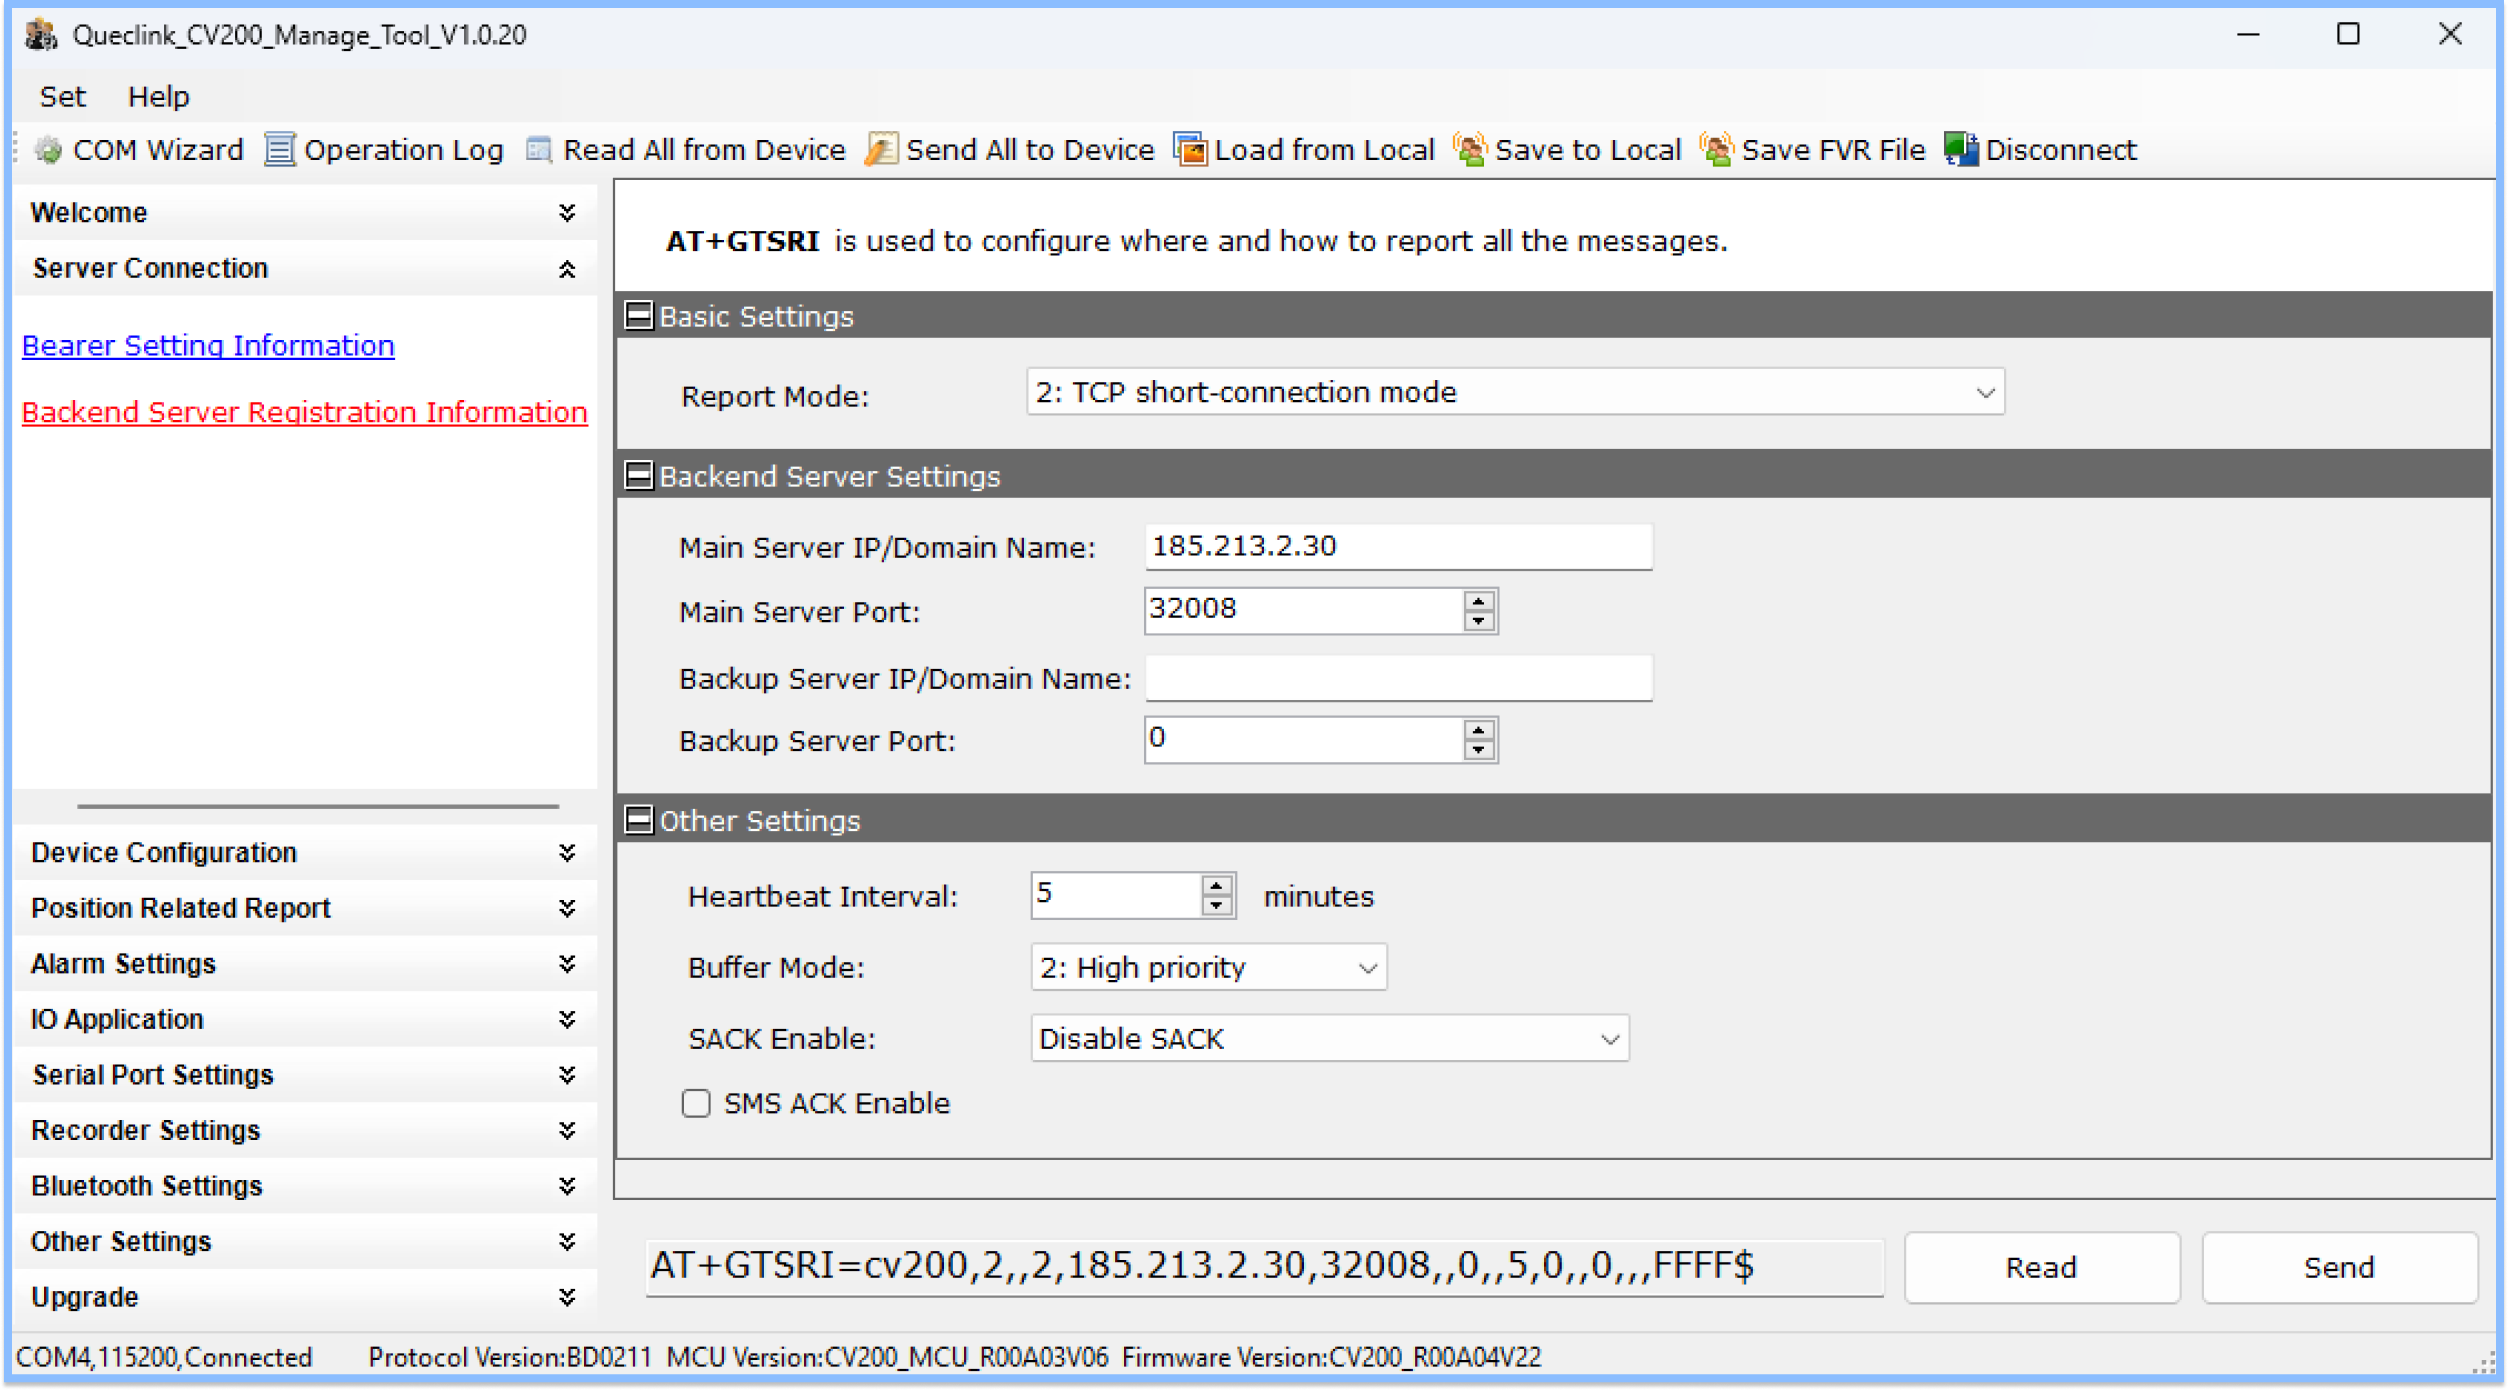Click Save to Local icon
The height and width of the screenshot is (1391, 2508).
click(x=1469, y=150)
